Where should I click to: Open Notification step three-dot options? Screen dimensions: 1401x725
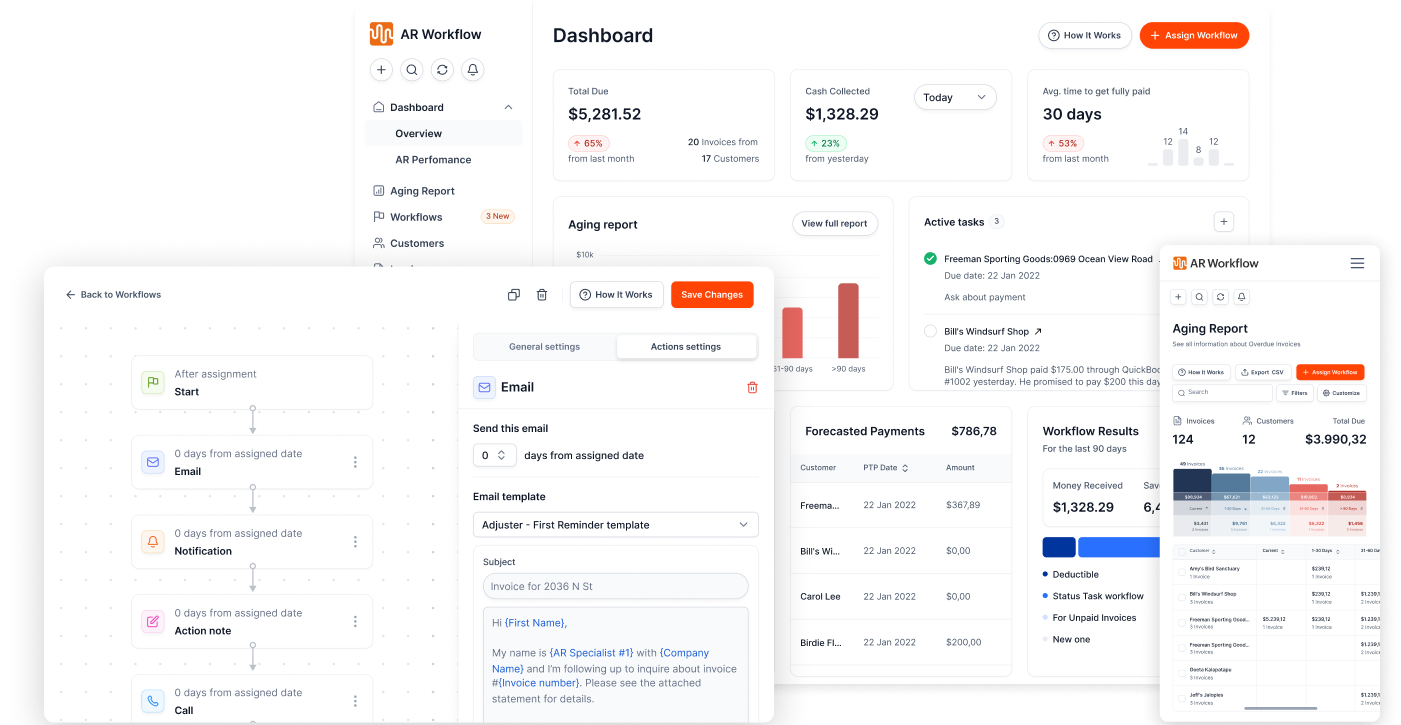[x=355, y=542]
